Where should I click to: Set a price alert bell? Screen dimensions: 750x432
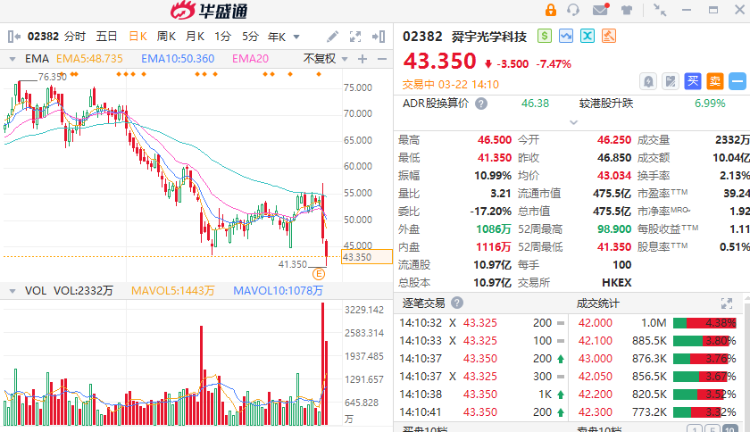(x=648, y=81)
